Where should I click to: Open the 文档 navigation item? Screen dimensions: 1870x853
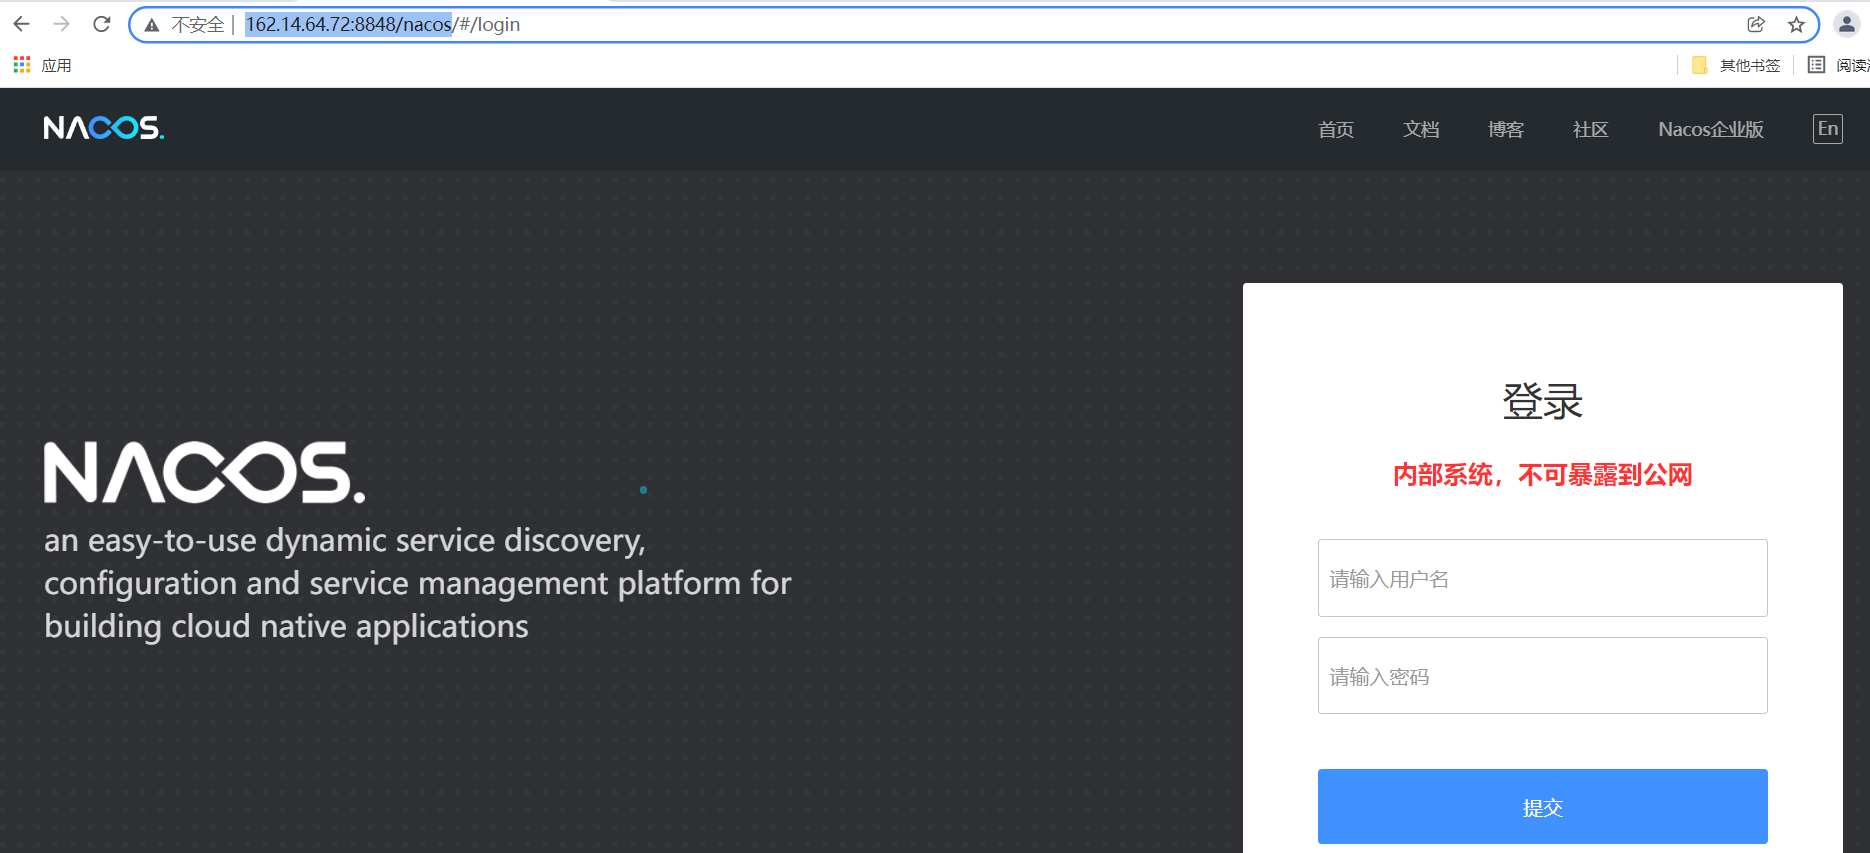click(1421, 129)
